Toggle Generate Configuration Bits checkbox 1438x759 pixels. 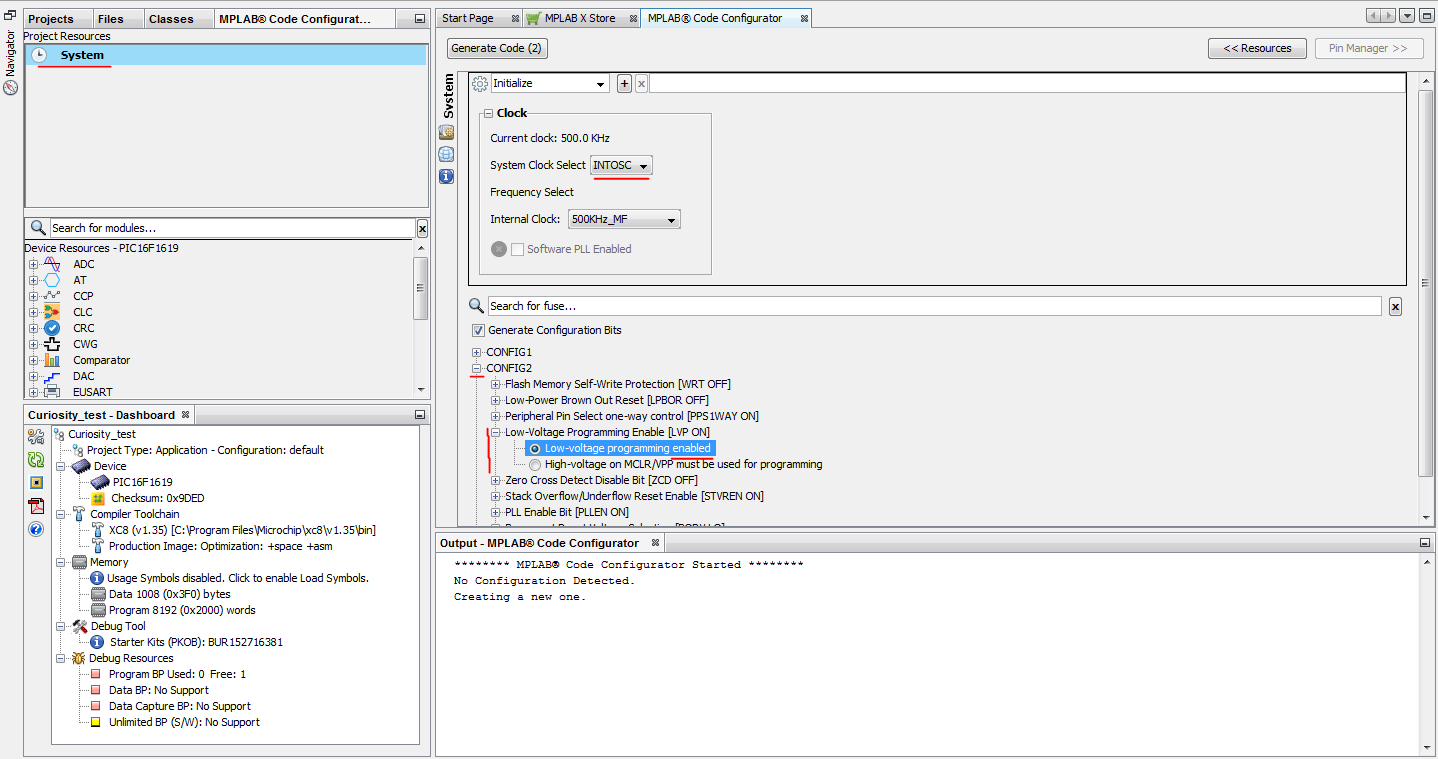pos(478,330)
